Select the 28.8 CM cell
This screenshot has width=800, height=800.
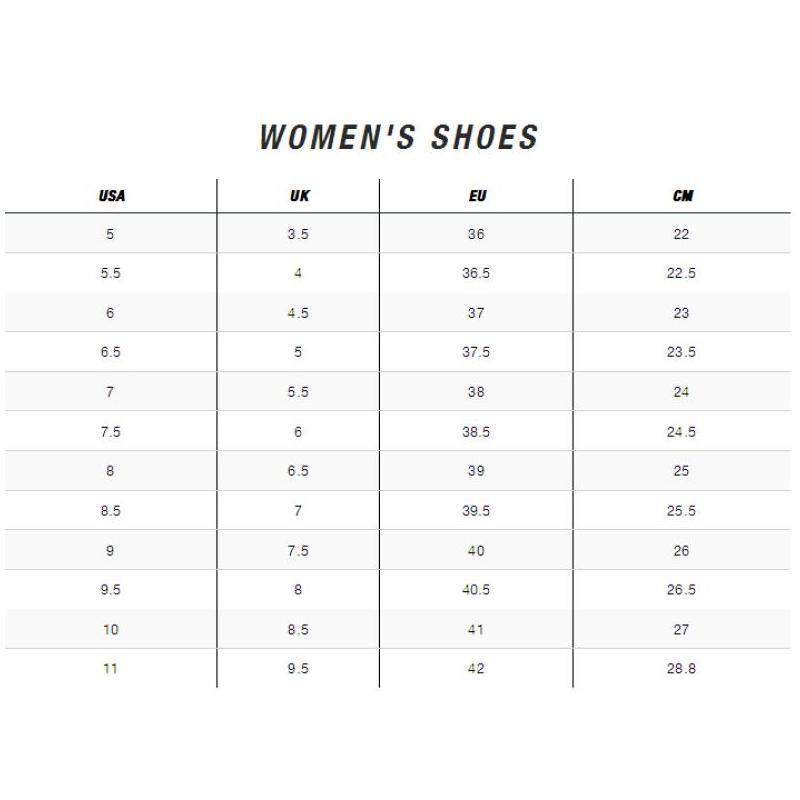[681, 669]
